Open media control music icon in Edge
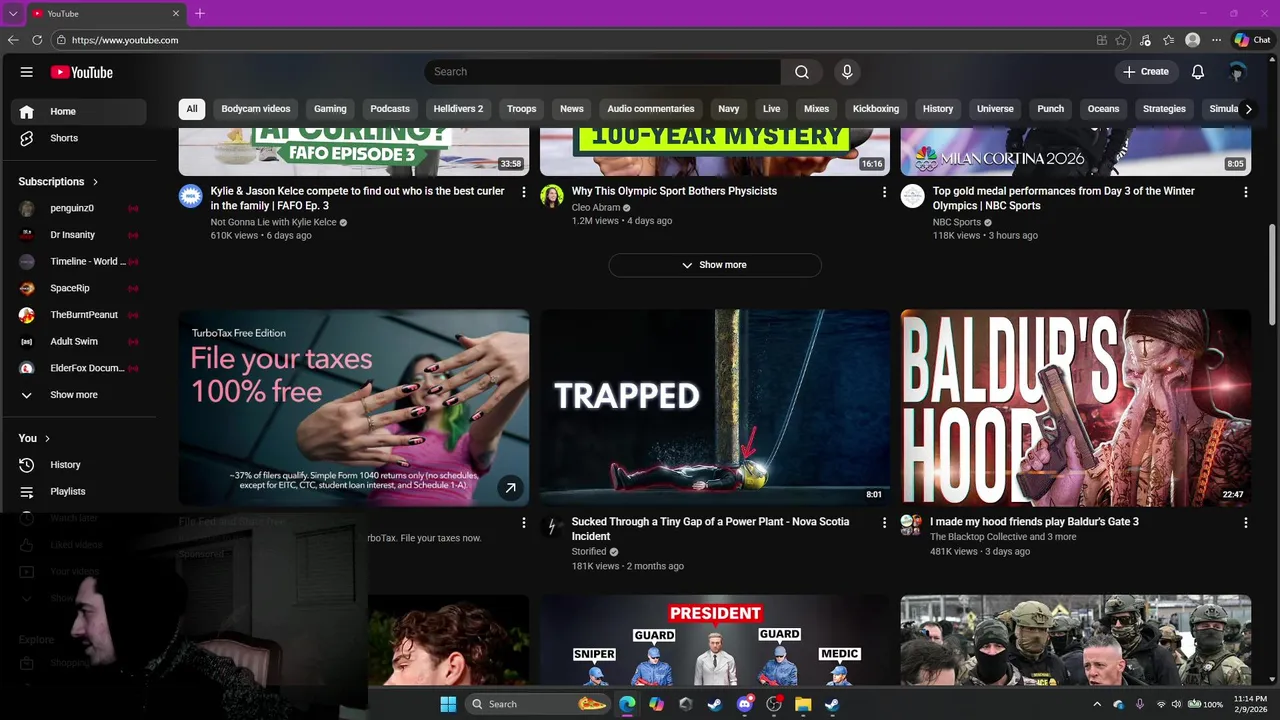Image resolution: width=1280 pixels, height=720 pixels. pos(1145,40)
